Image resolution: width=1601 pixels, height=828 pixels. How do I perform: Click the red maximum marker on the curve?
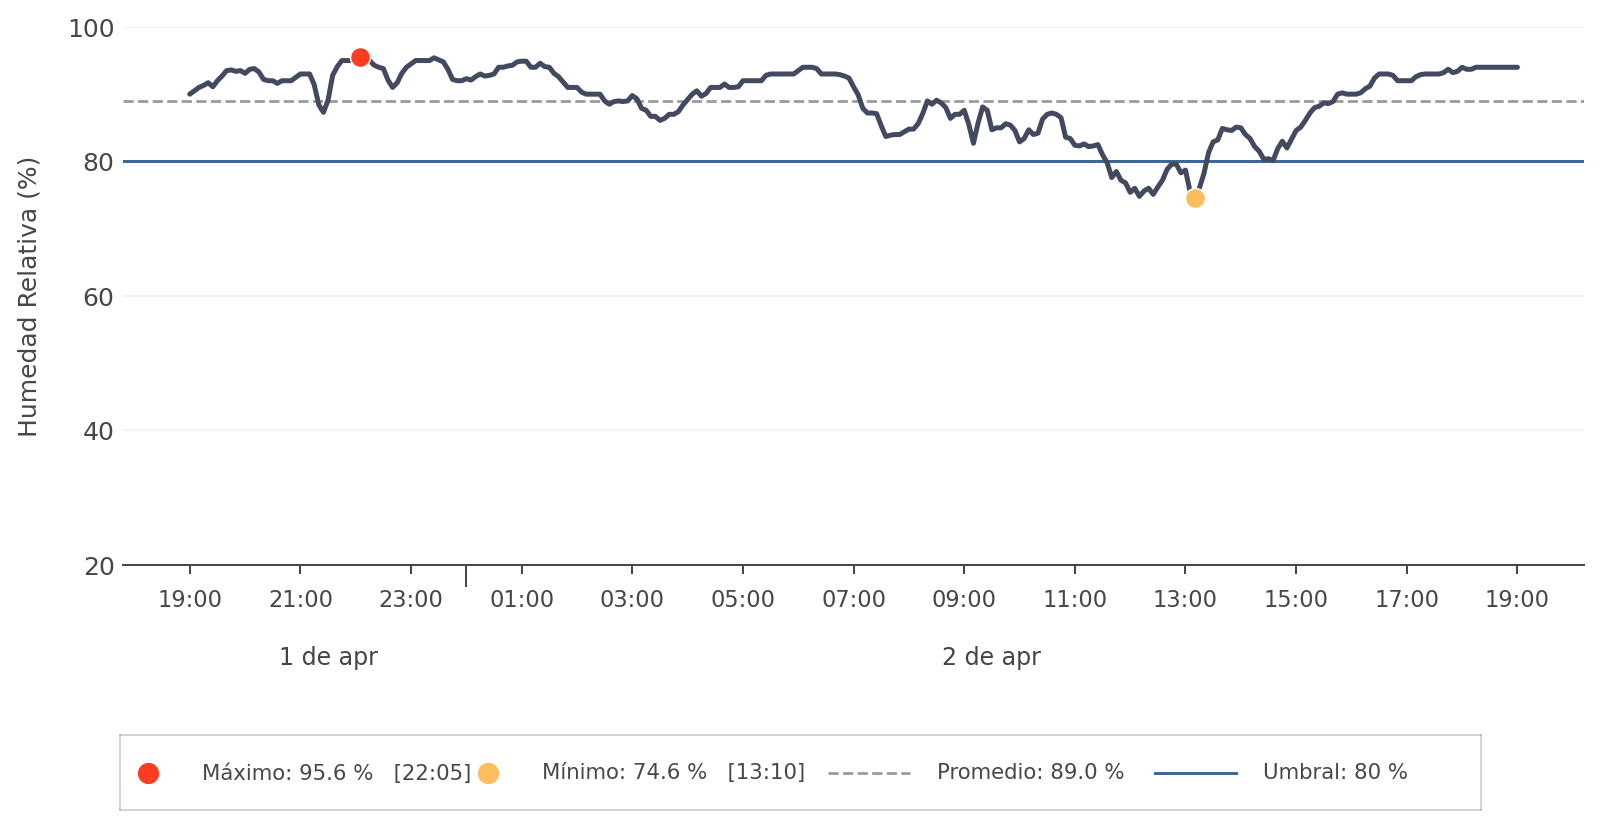[360, 58]
